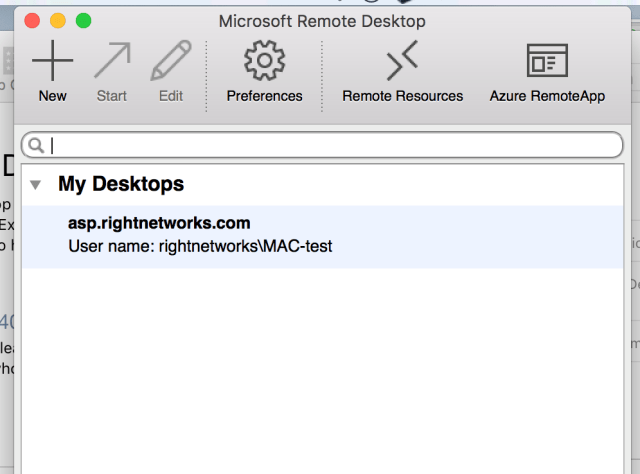The image size is (640, 474).
Task: Click the Remote Resources icon
Action: point(402,62)
